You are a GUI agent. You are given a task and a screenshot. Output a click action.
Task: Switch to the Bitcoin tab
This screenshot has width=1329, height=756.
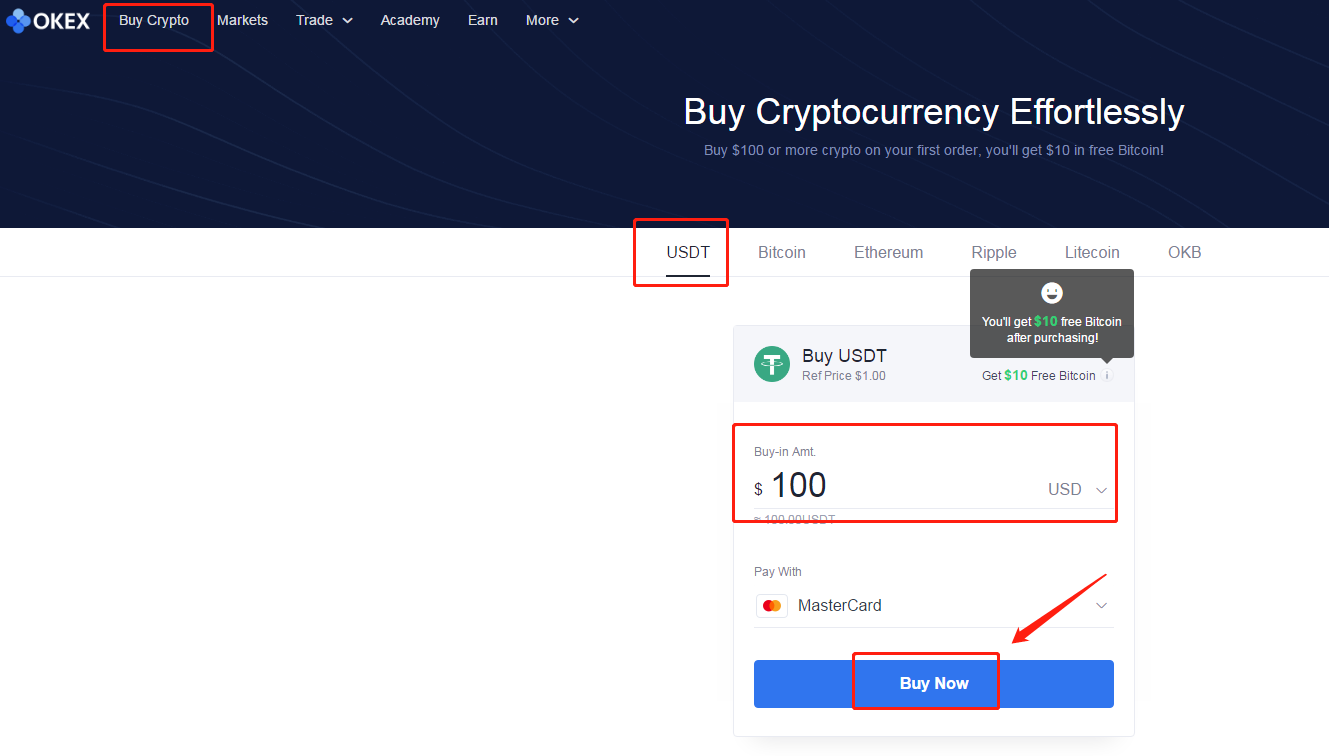tap(782, 252)
